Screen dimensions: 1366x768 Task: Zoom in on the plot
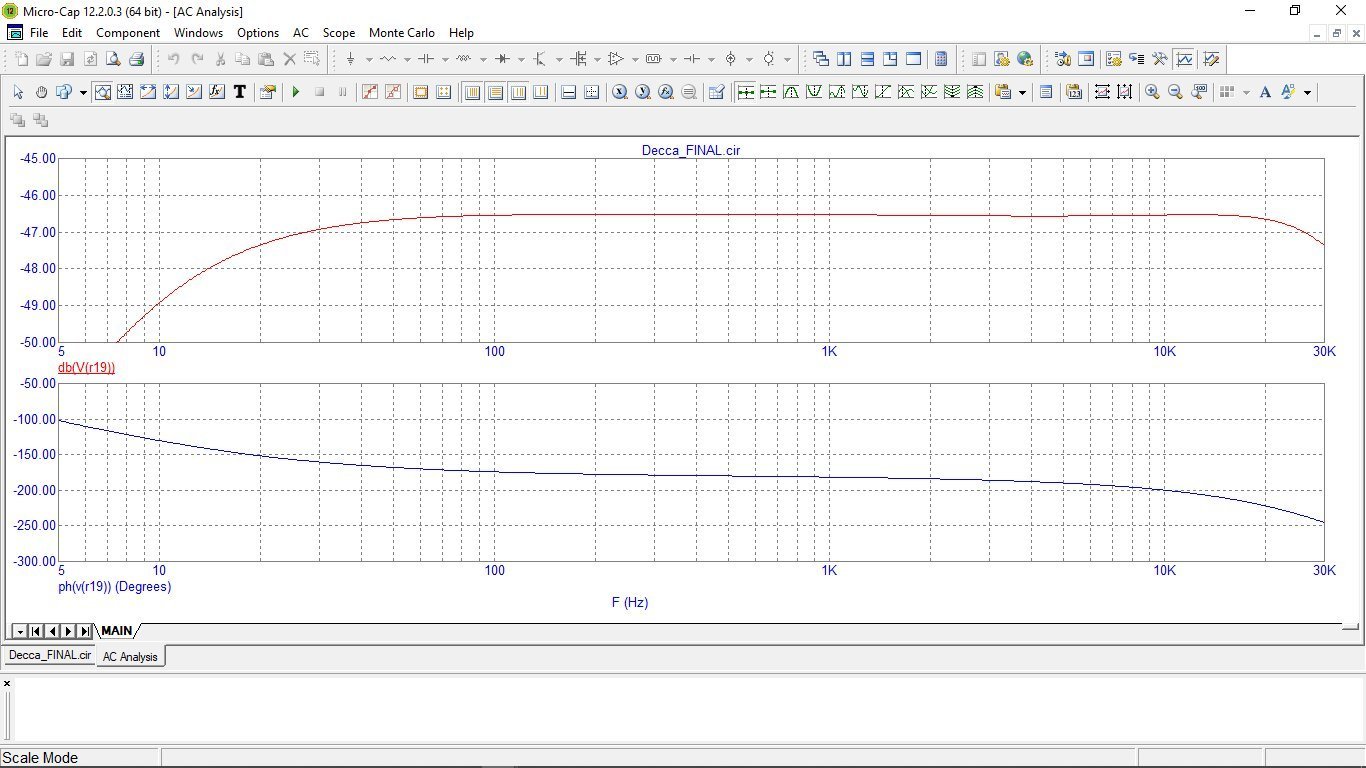[1152, 92]
